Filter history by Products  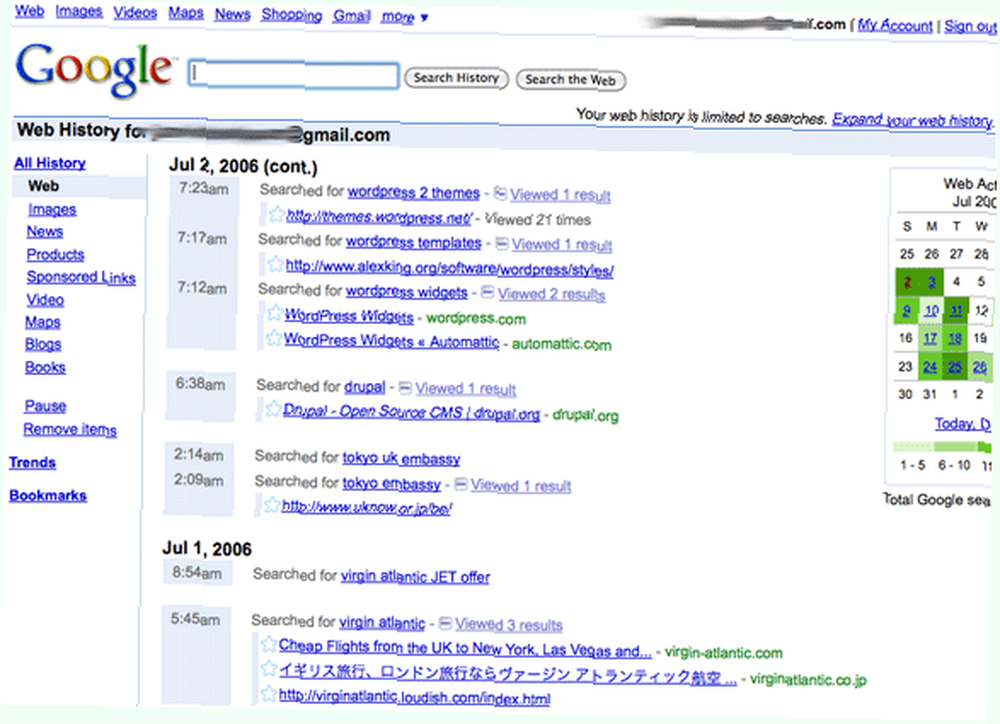(55, 255)
